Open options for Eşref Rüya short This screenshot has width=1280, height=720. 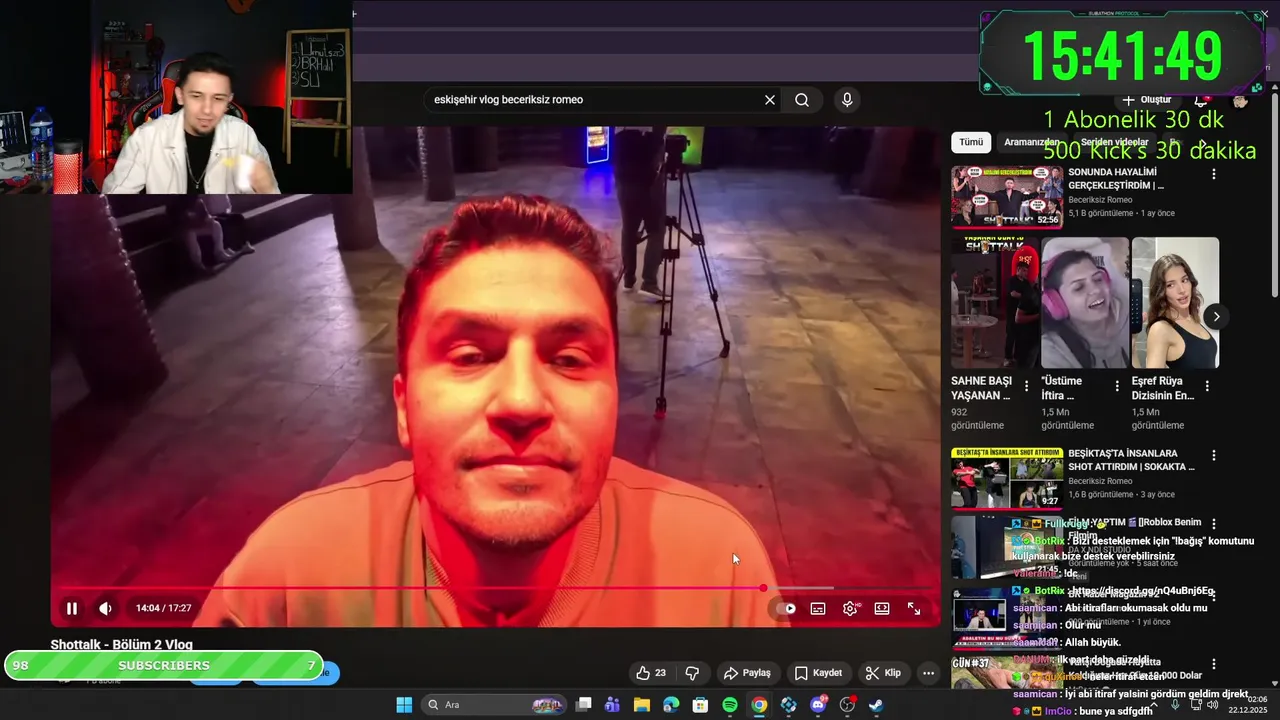1207,386
